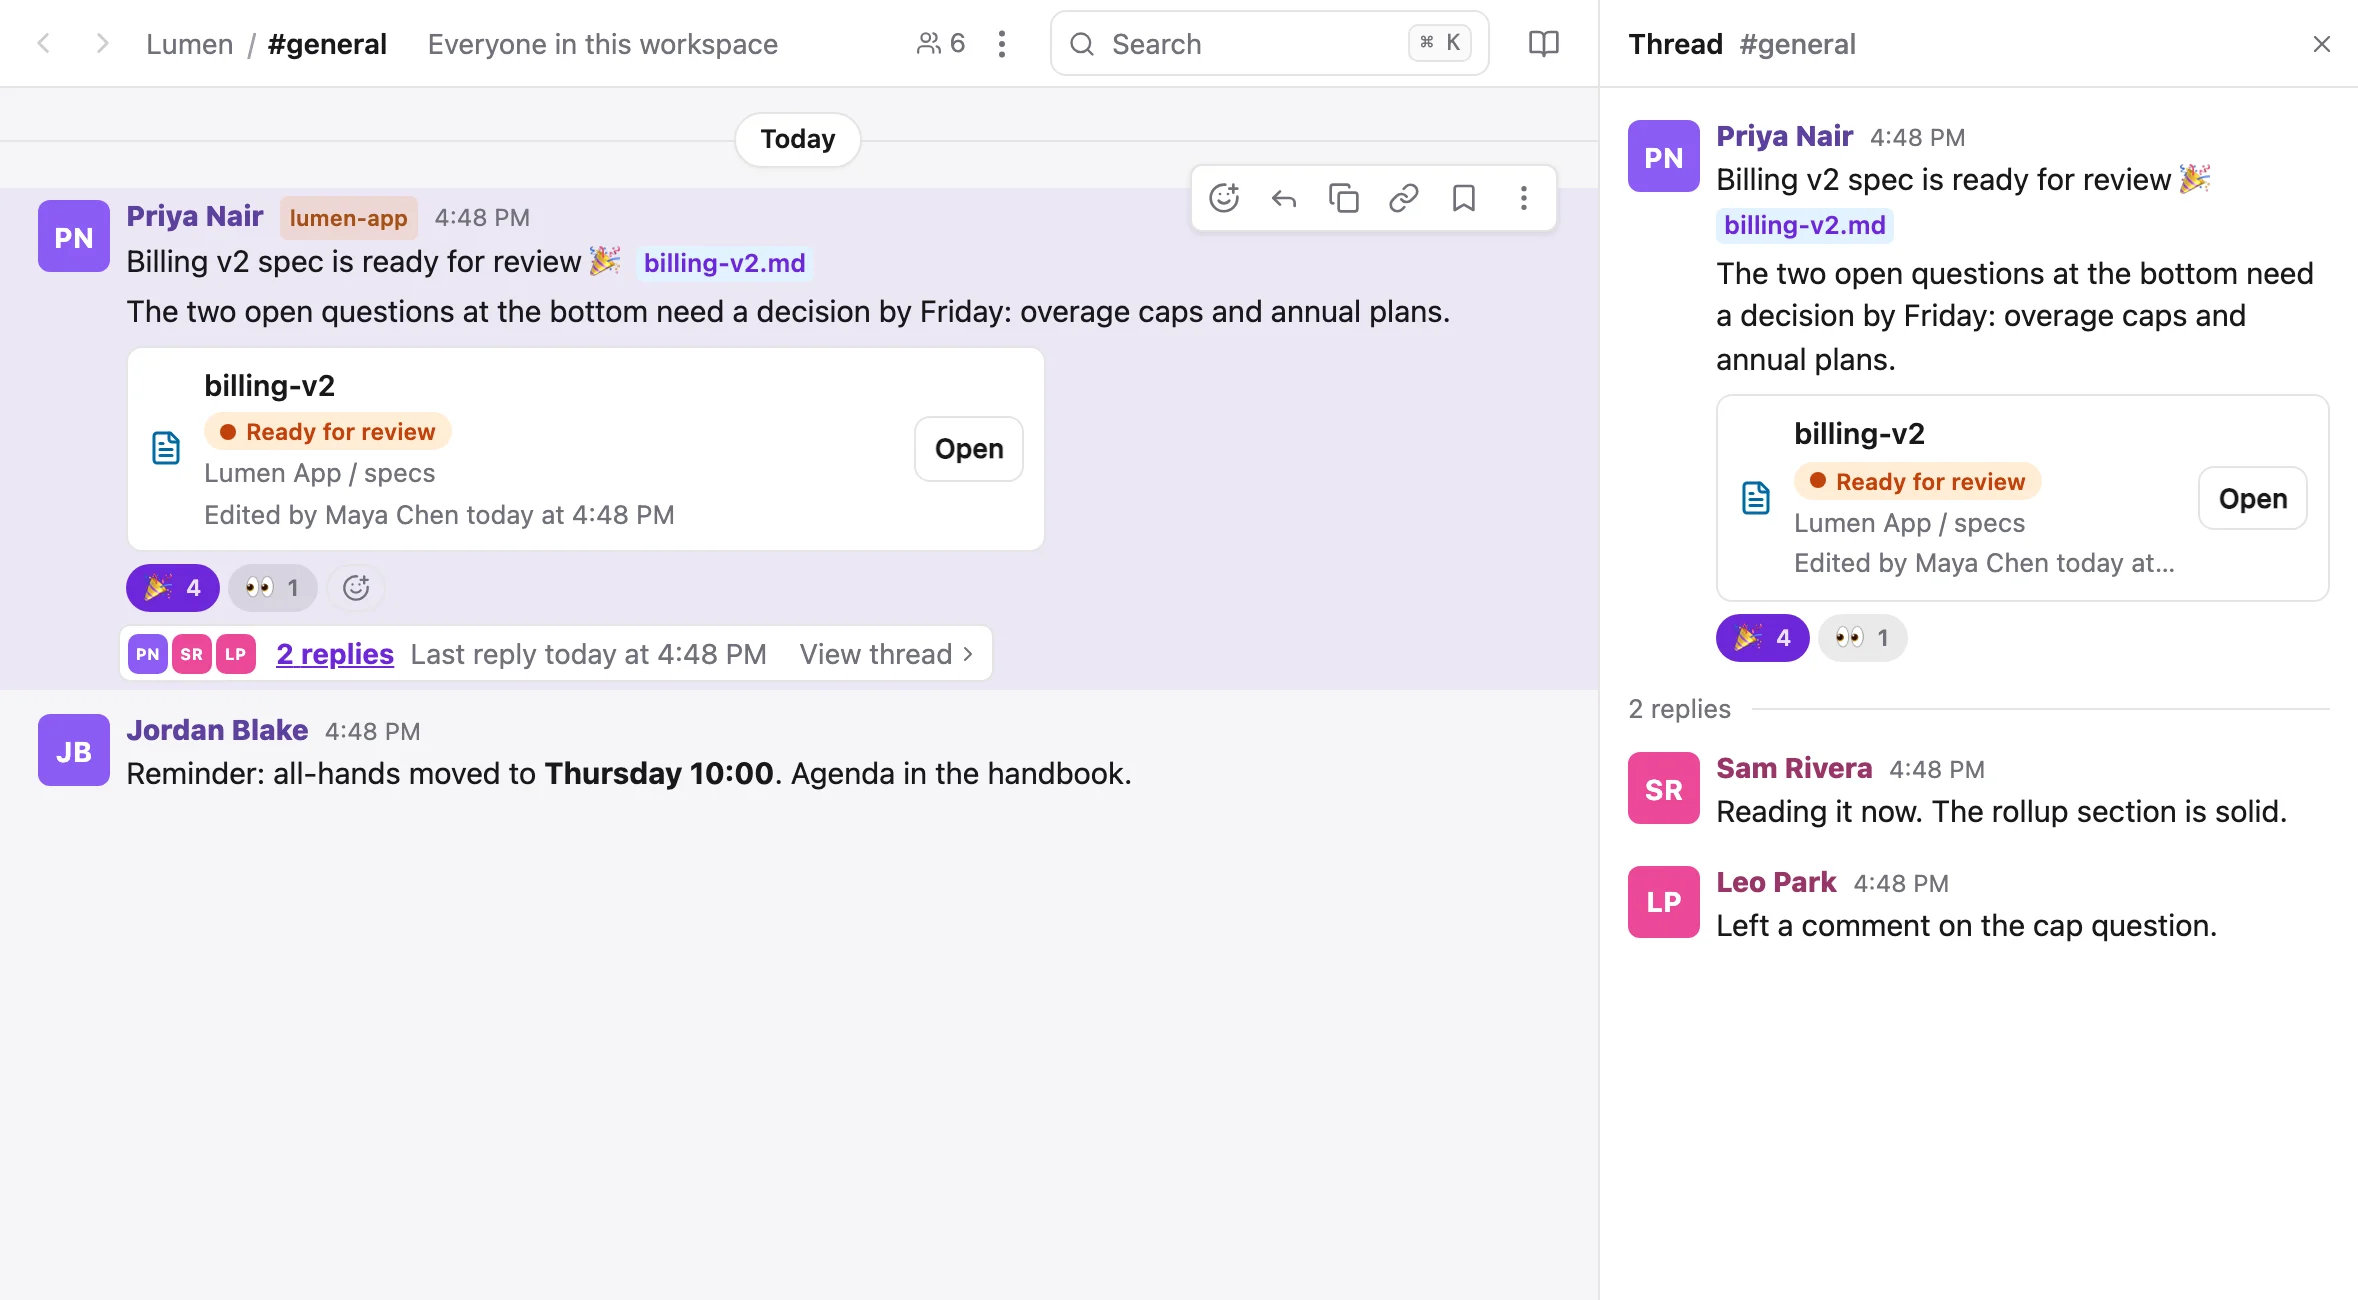
Task: Toggle the party popper reaction in the thread
Action: point(1762,638)
